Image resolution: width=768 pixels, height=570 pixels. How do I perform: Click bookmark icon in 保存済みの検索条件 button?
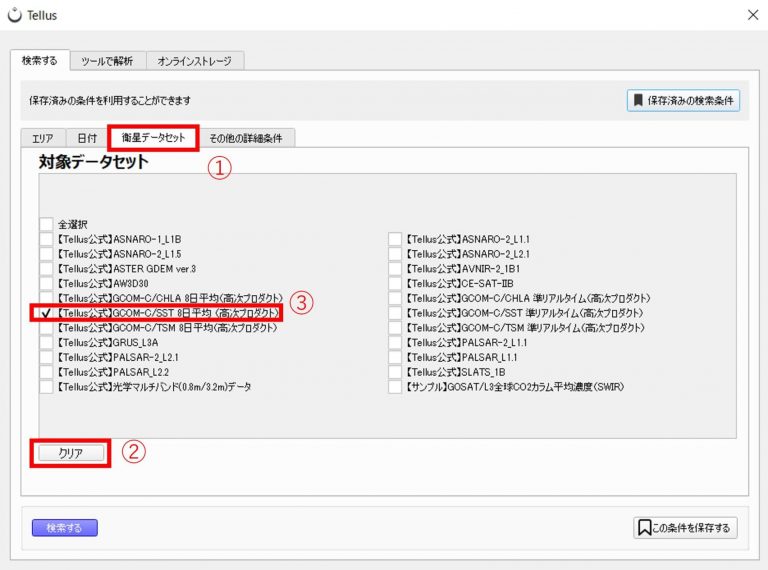638,100
